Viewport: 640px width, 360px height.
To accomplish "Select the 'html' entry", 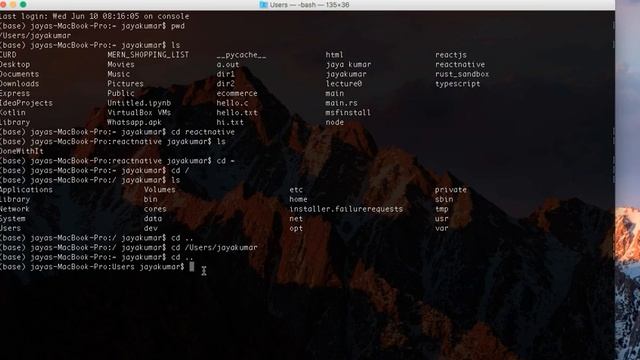I will tap(334, 55).
